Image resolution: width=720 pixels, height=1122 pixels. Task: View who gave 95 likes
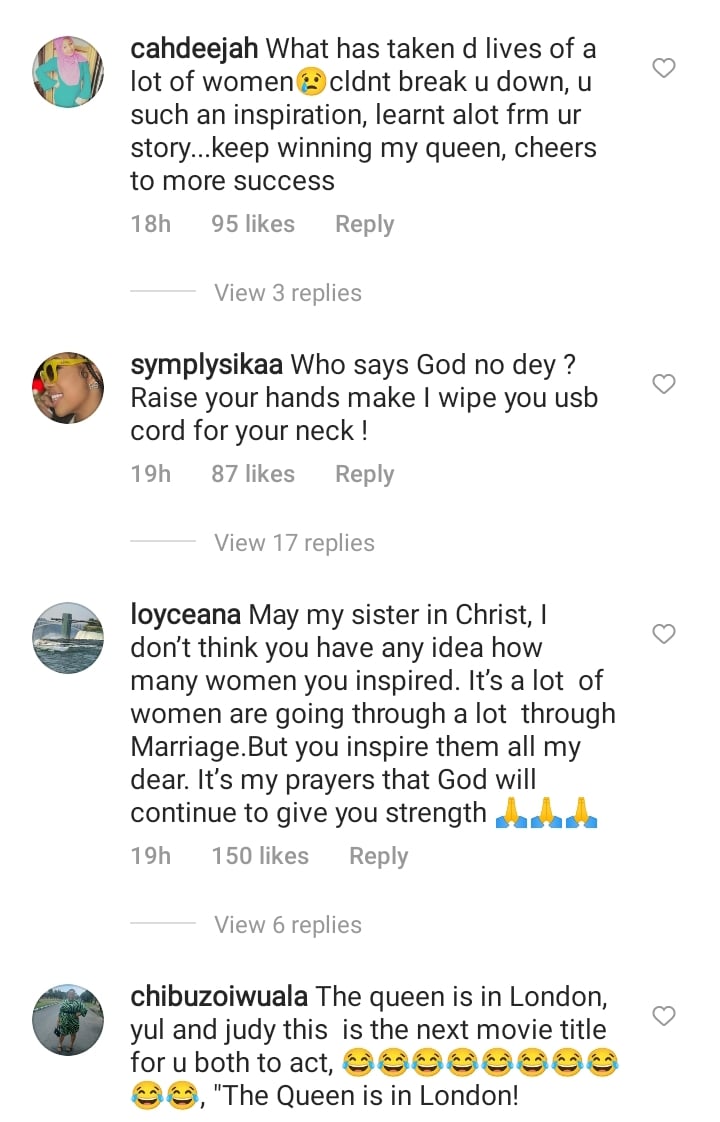point(253,224)
